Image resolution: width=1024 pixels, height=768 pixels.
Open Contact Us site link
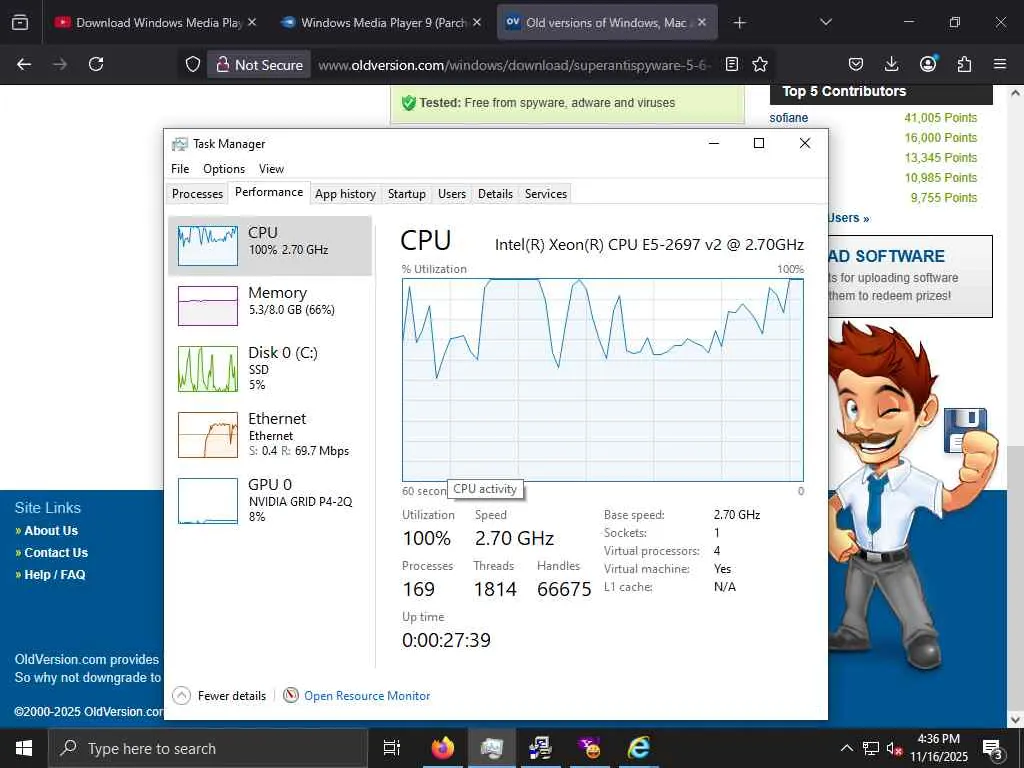(56, 552)
